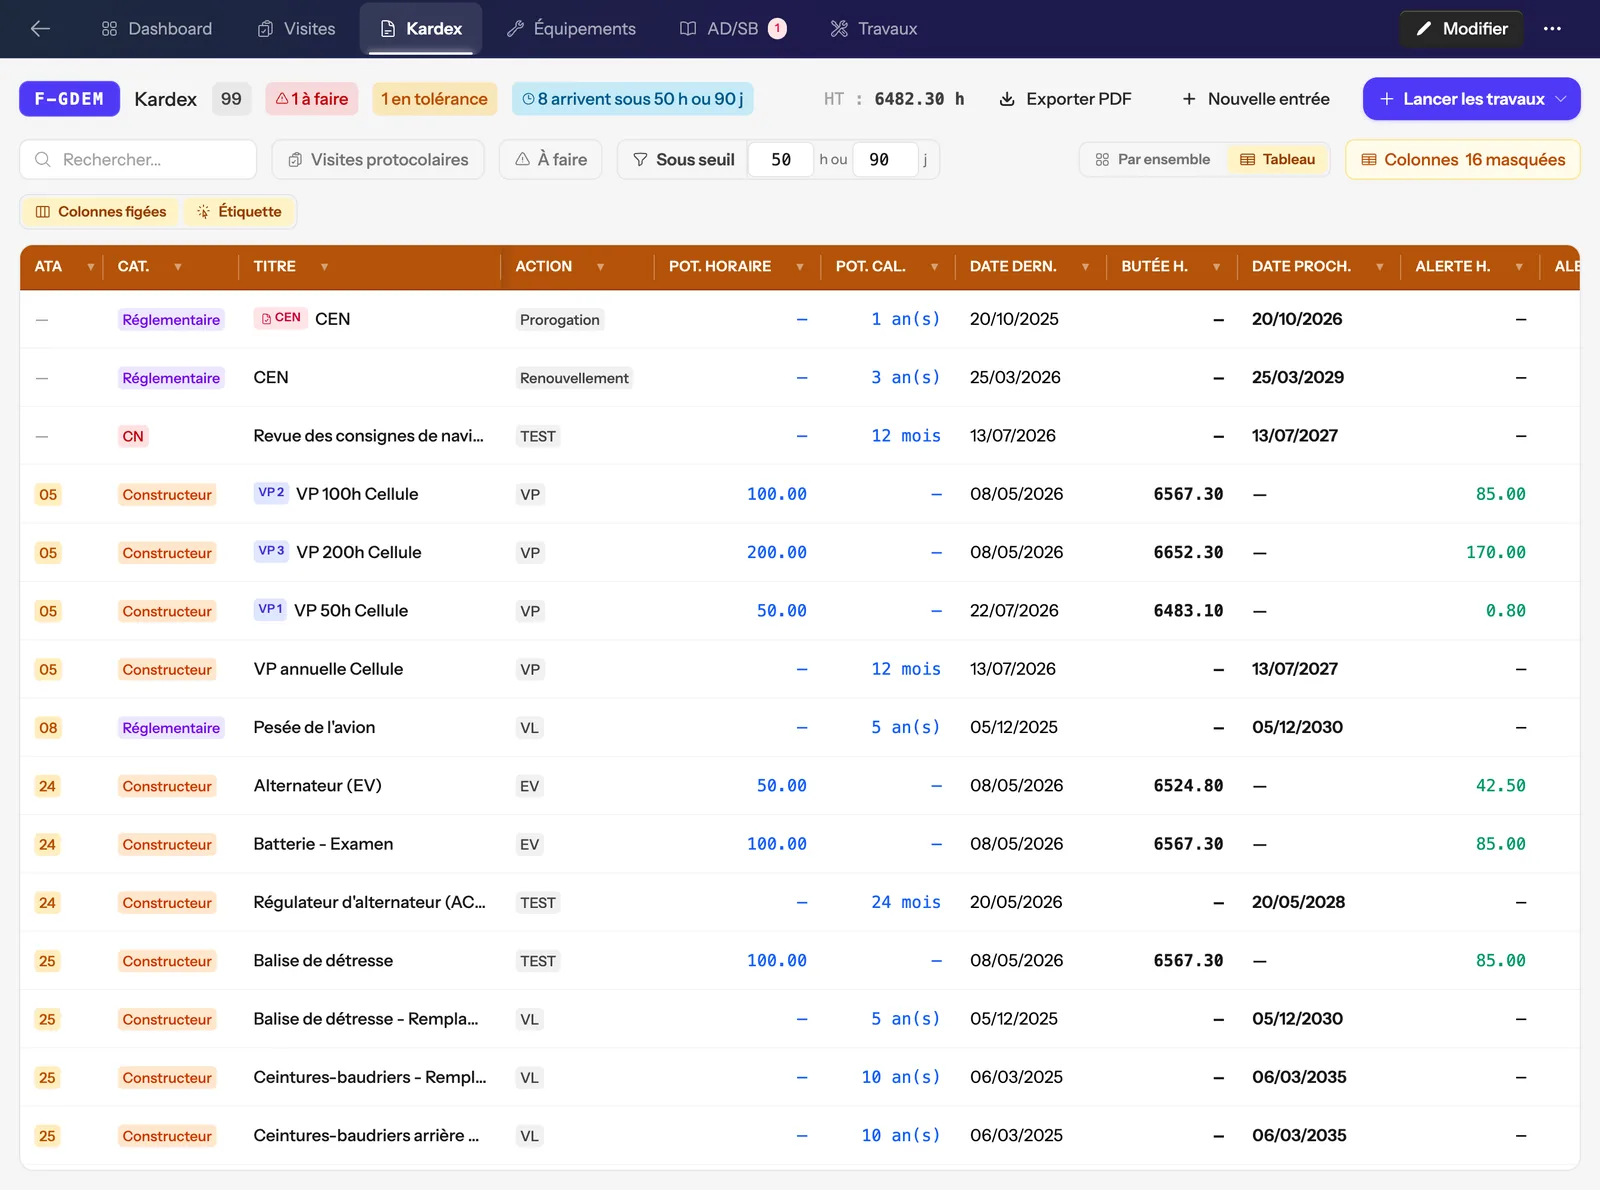Open the ACTION column filter dropdown
The image size is (1600, 1190).
(x=600, y=267)
